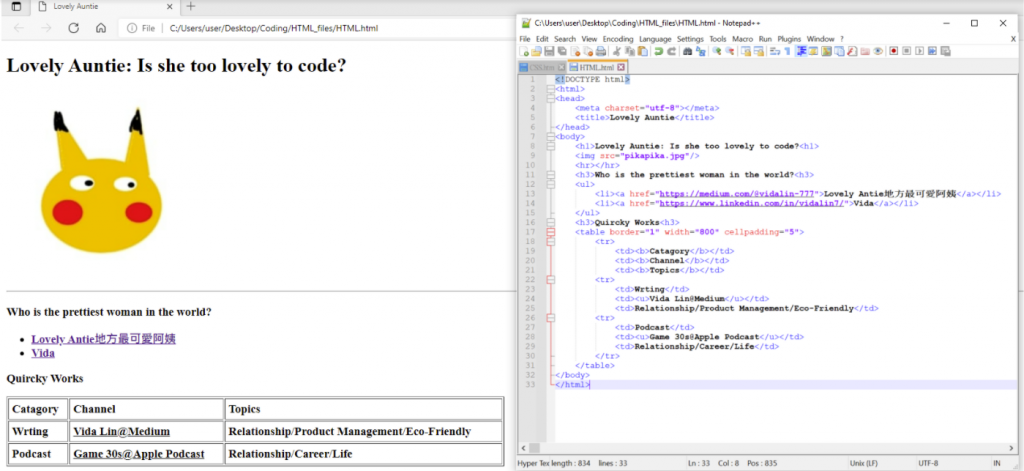Screen dimensions: 1024x471
Task: Collapse the body section fold on line 7
Action: [551, 137]
